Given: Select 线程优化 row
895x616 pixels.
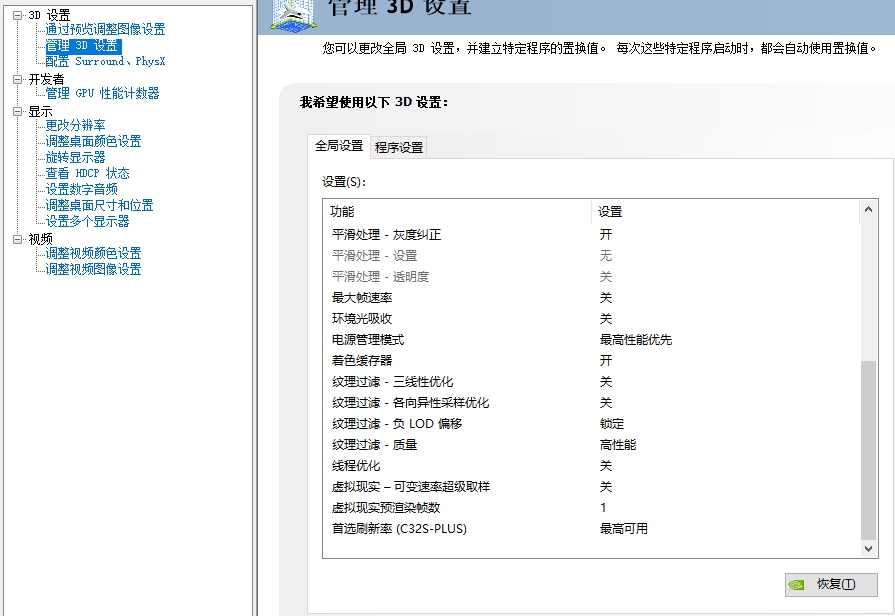Looking at the screenshot, I should pos(591,466).
